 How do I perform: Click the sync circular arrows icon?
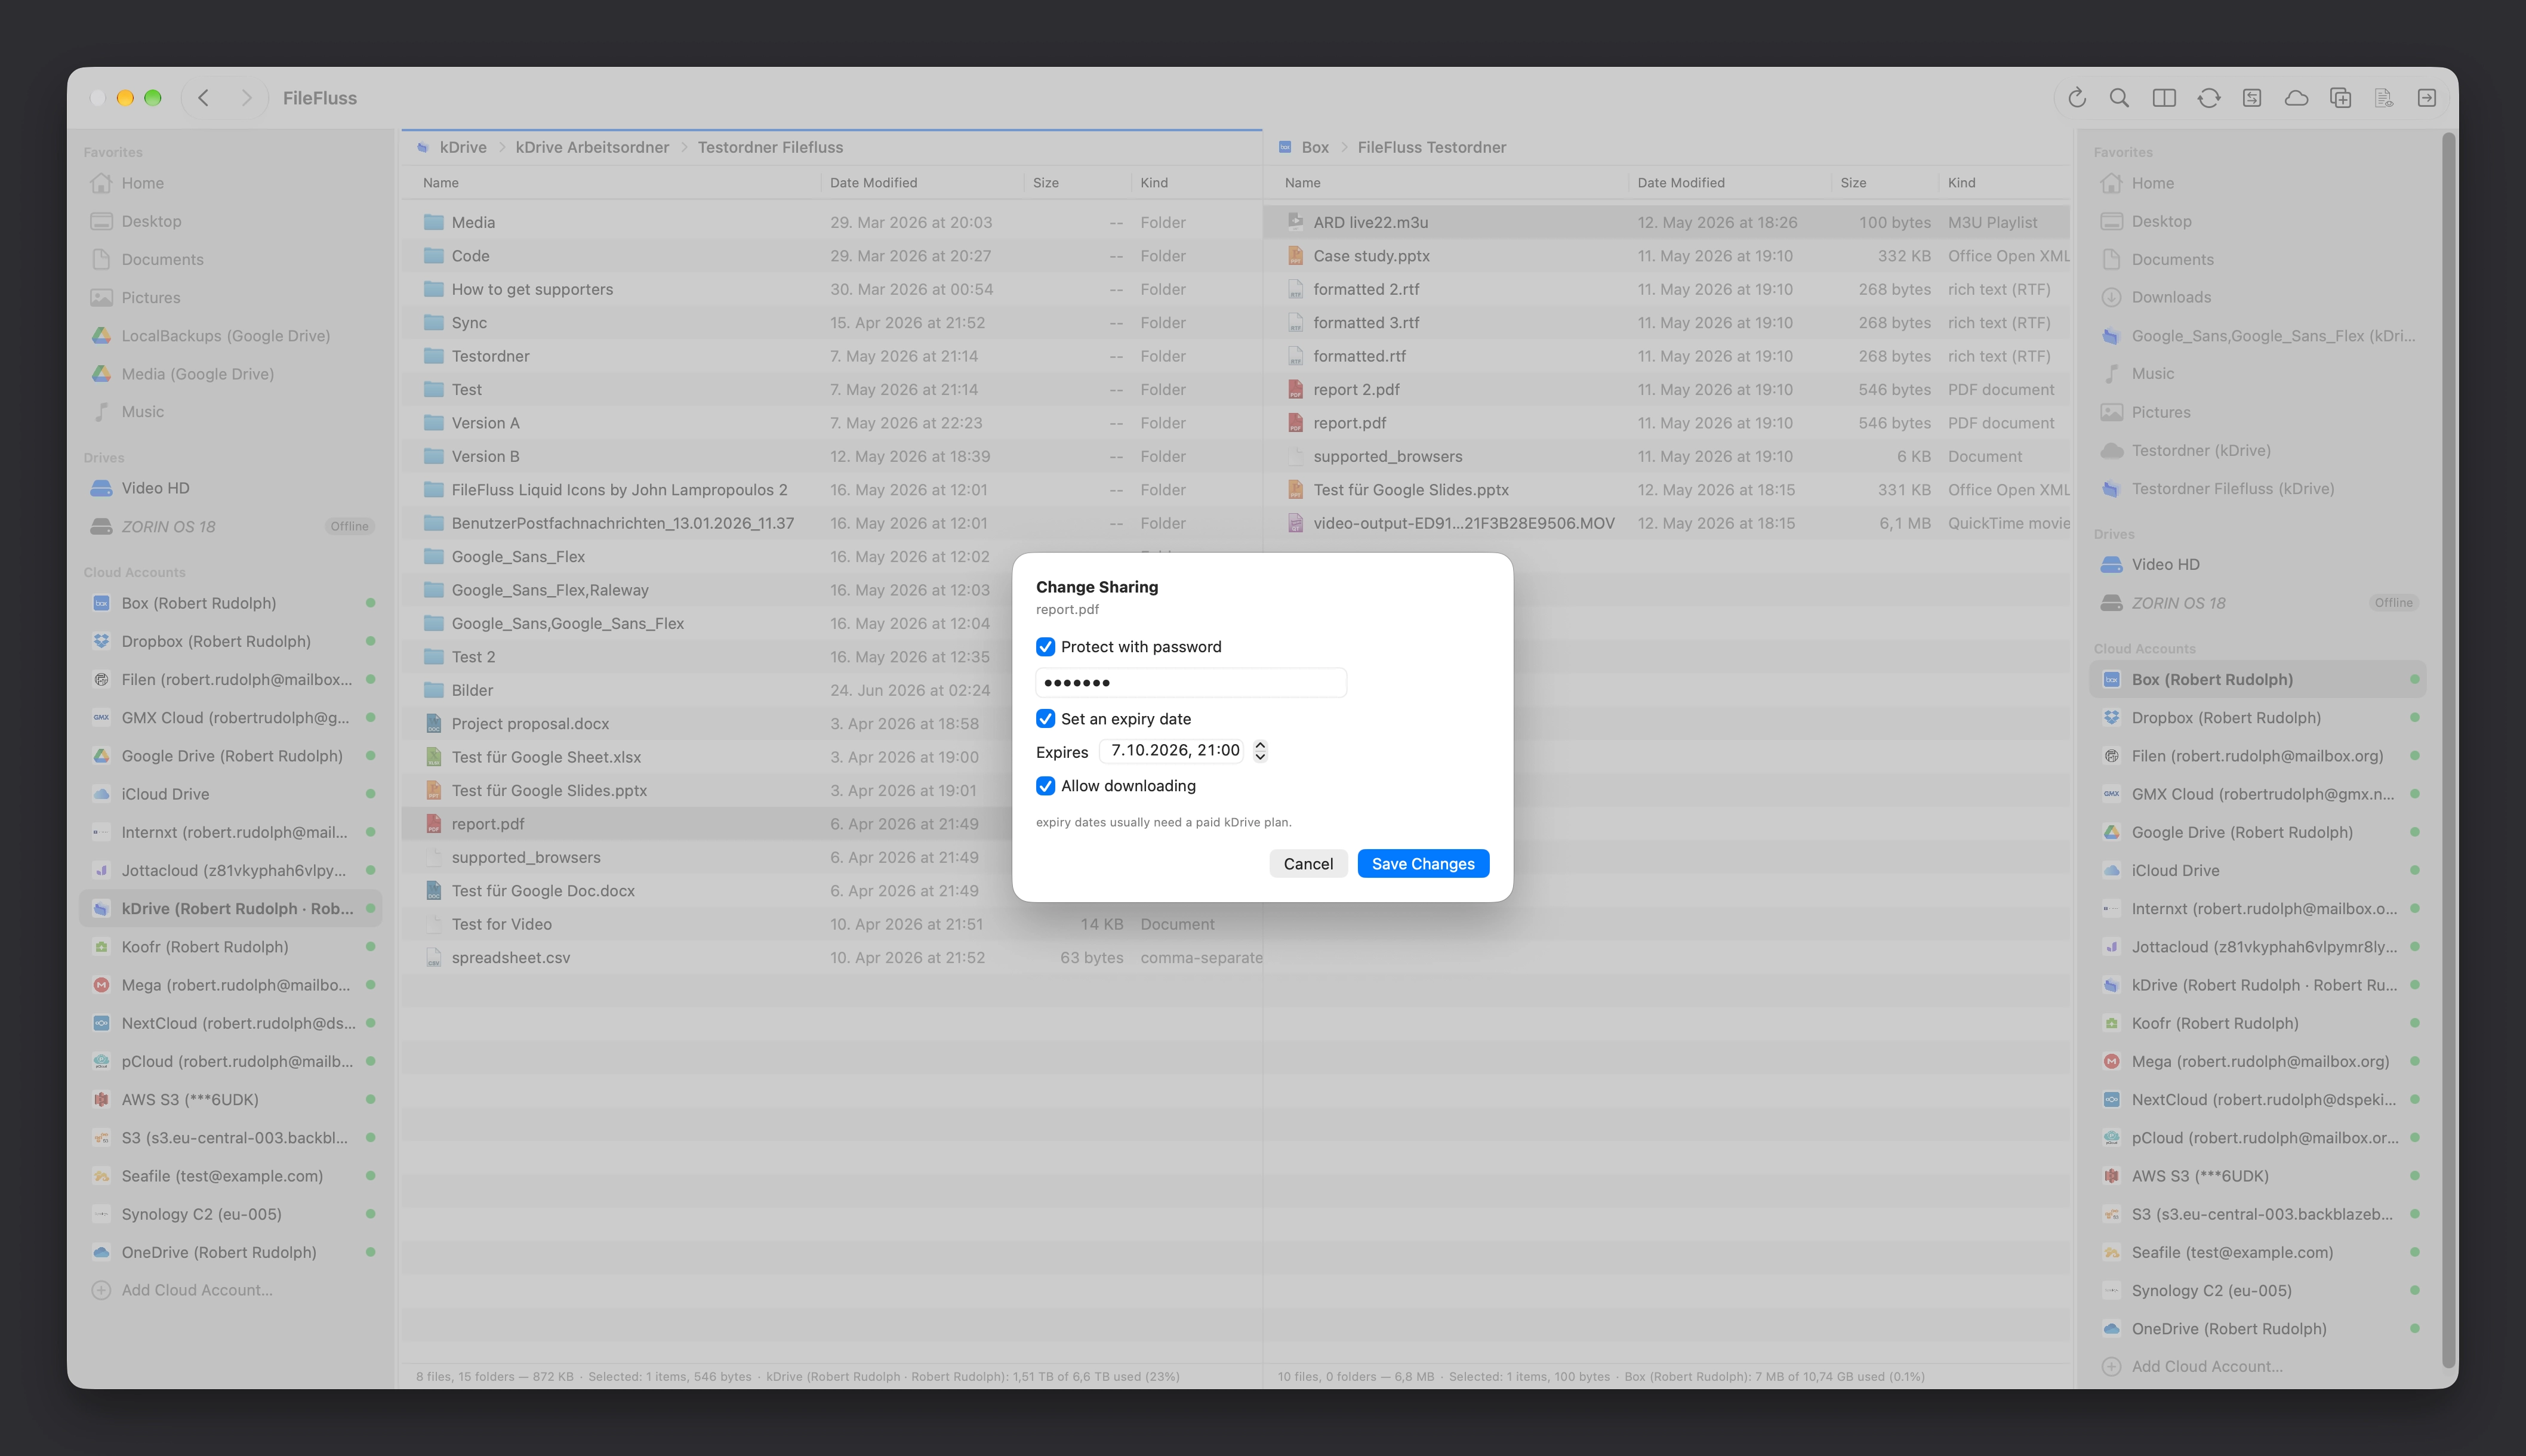pos(2209,98)
